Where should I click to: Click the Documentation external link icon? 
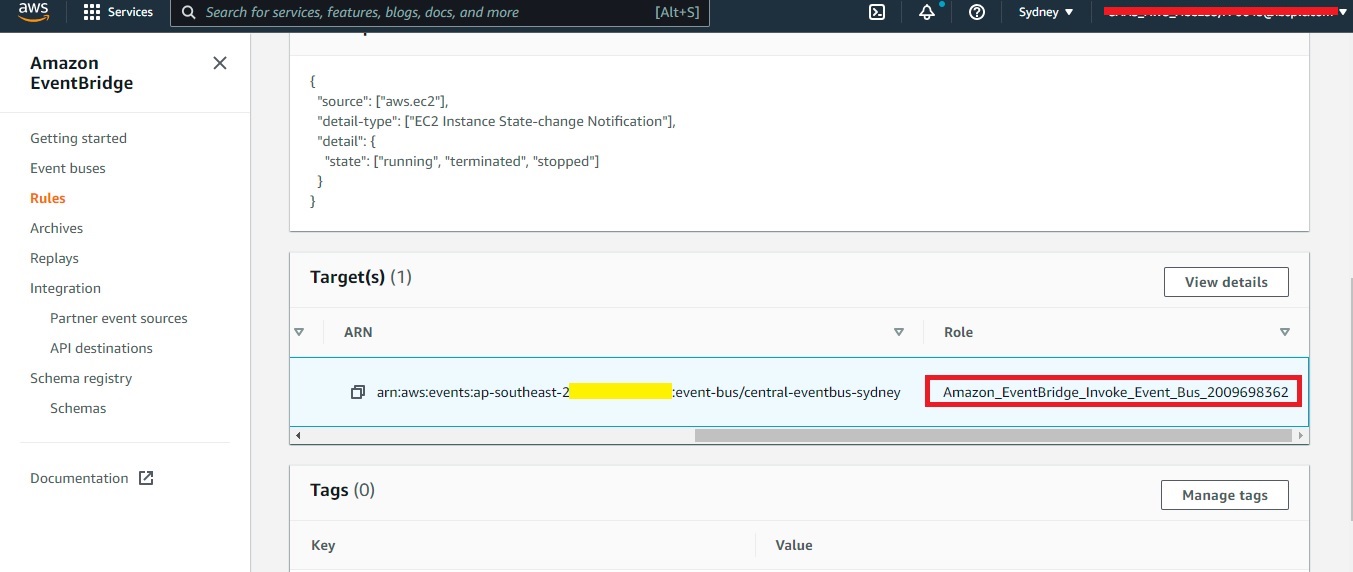146,478
